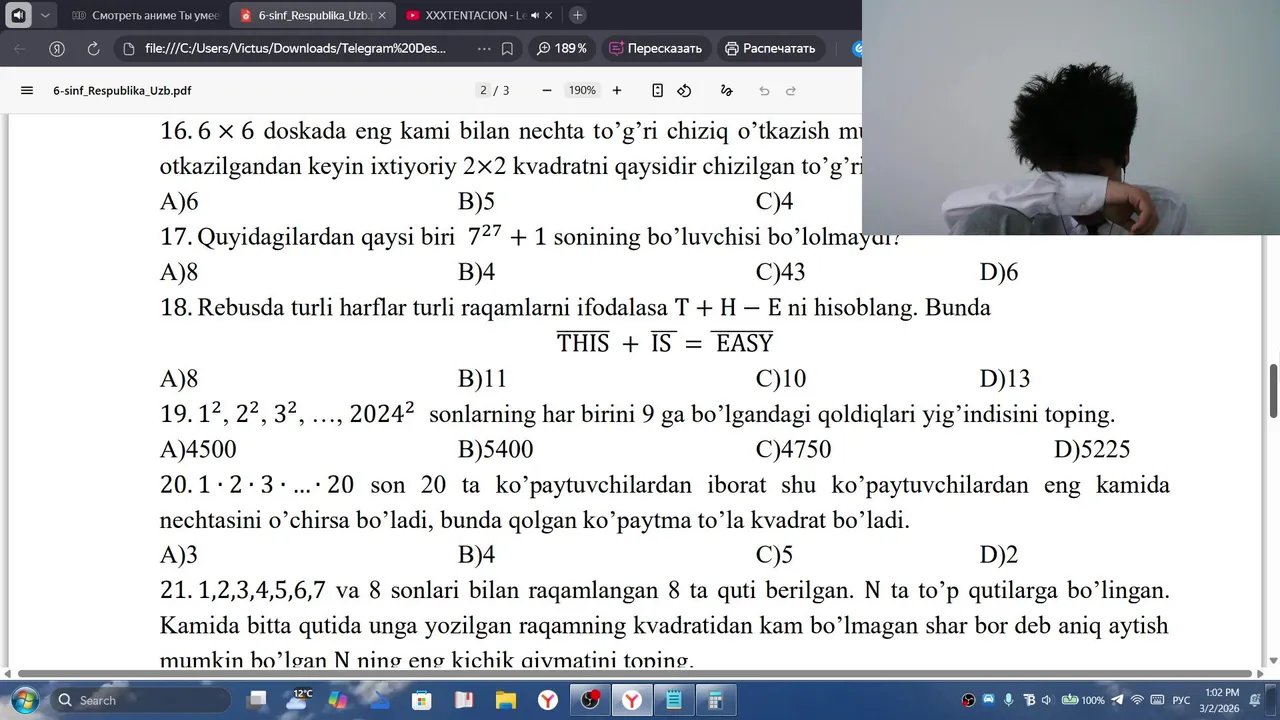This screenshot has height=720, width=1280.
Task: Expand the tab list dropdown arrow
Action: pyautogui.click(x=45, y=15)
